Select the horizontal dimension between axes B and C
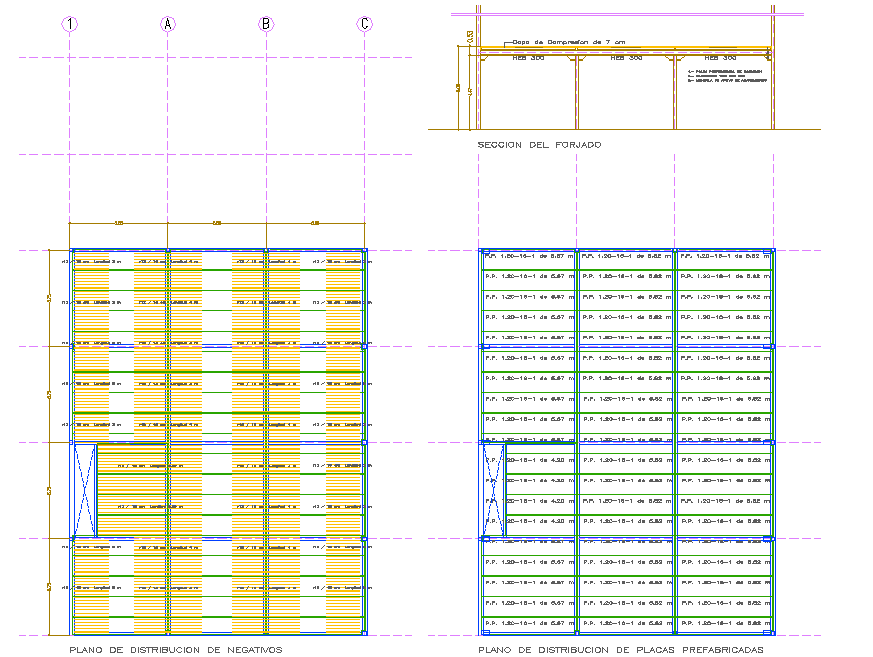873x657 pixels. tap(315, 222)
